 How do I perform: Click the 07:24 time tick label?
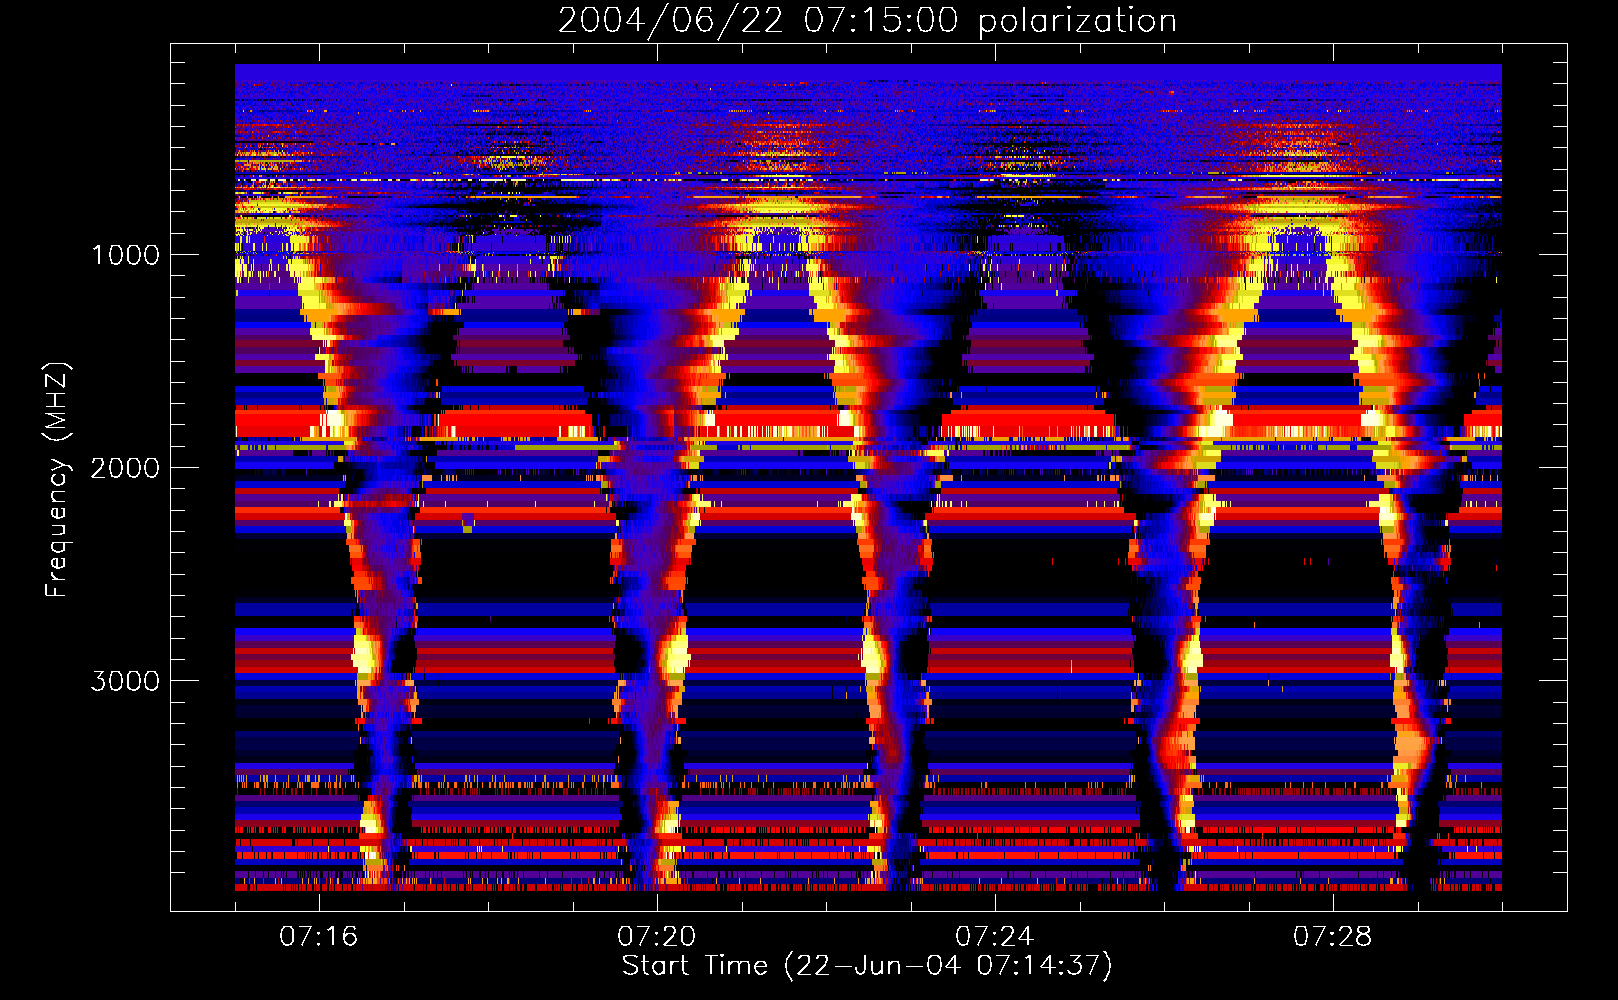click(994, 936)
